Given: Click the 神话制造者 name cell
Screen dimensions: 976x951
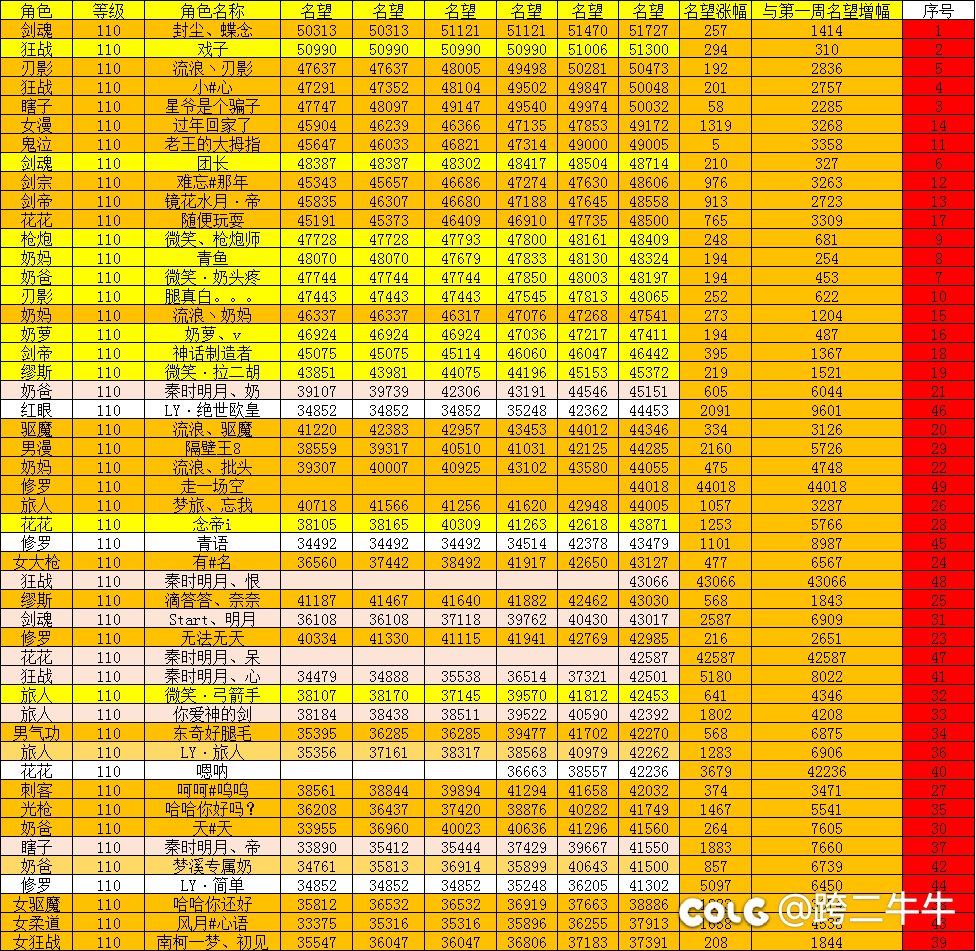Looking at the screenshot, I should click(212, 353).
